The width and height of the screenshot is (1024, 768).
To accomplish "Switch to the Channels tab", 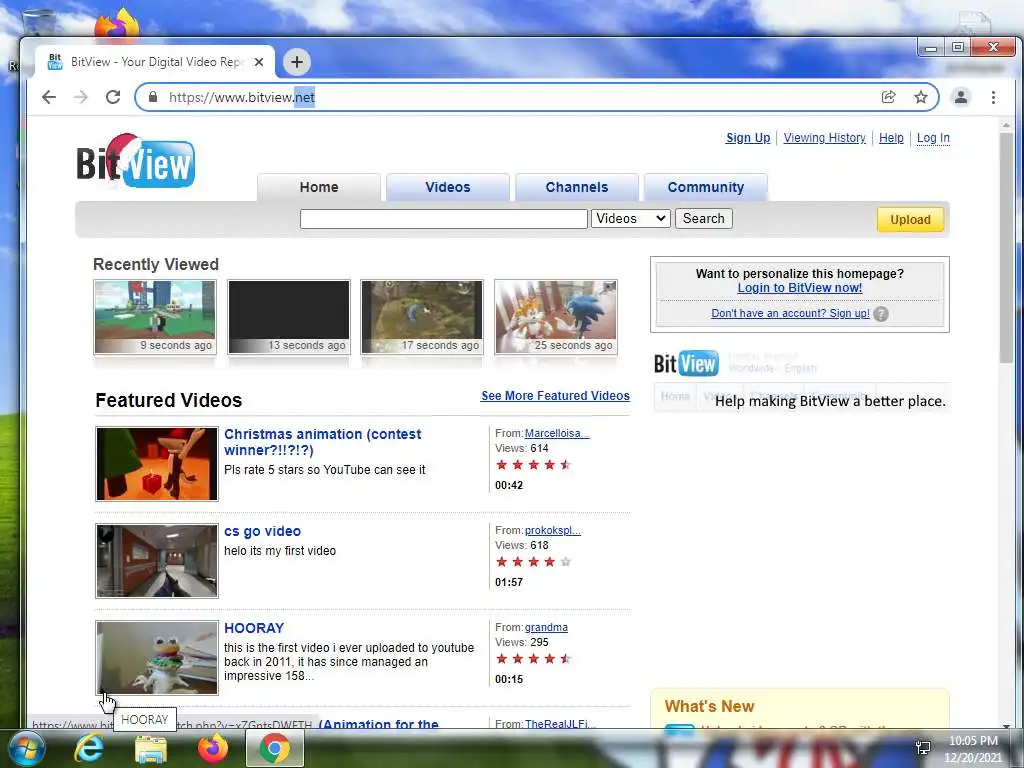I will pos(577,187).
